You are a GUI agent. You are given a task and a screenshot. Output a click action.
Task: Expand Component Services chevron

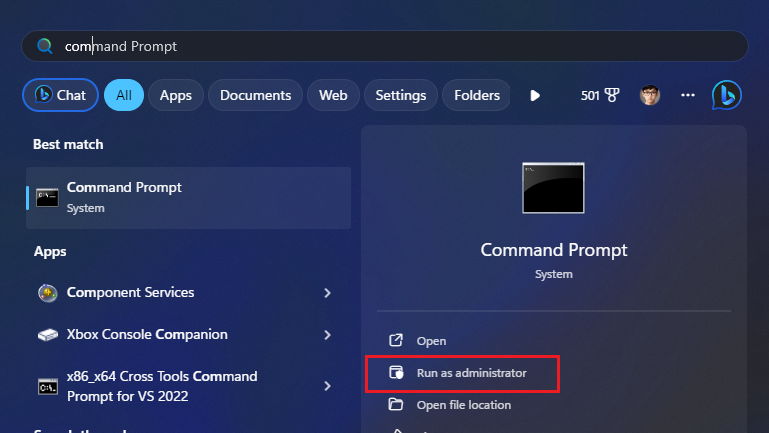click(327, 293)
